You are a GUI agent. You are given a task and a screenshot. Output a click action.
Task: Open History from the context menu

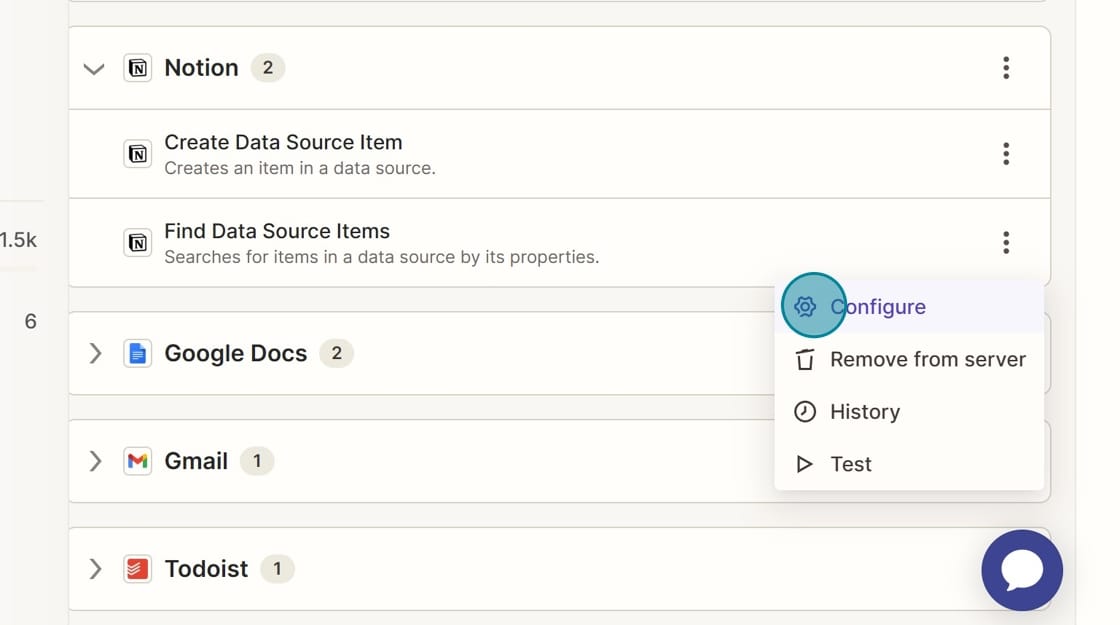864,412
